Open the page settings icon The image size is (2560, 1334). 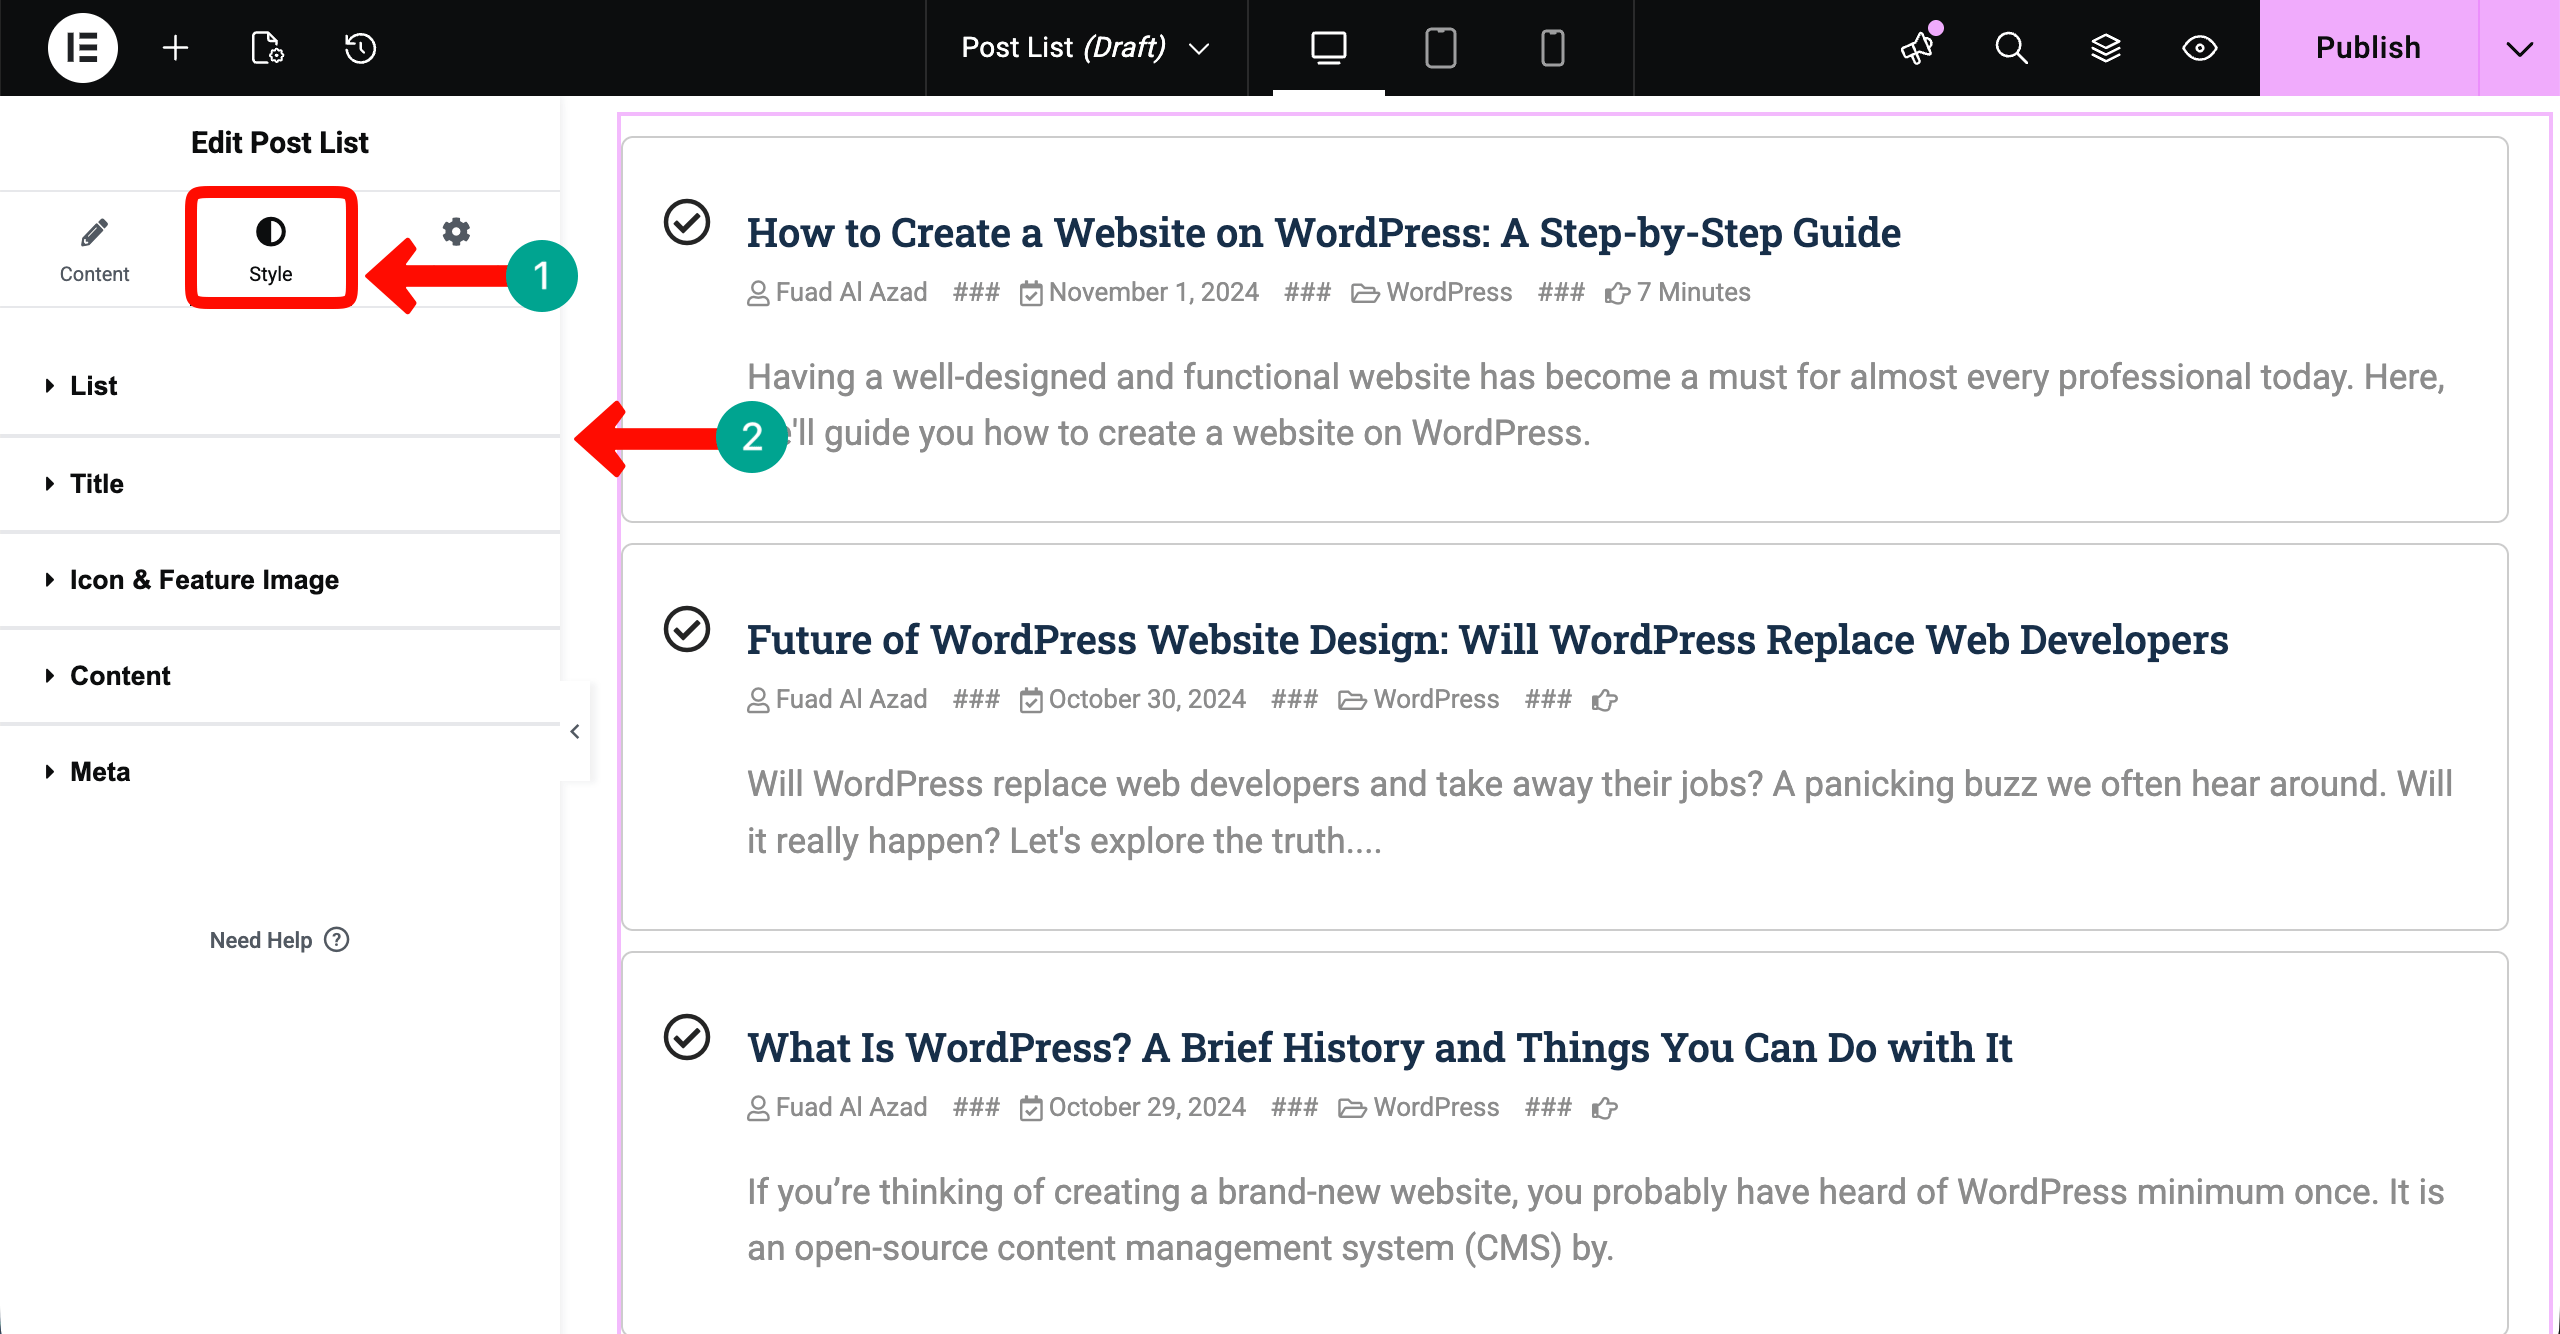265,47
